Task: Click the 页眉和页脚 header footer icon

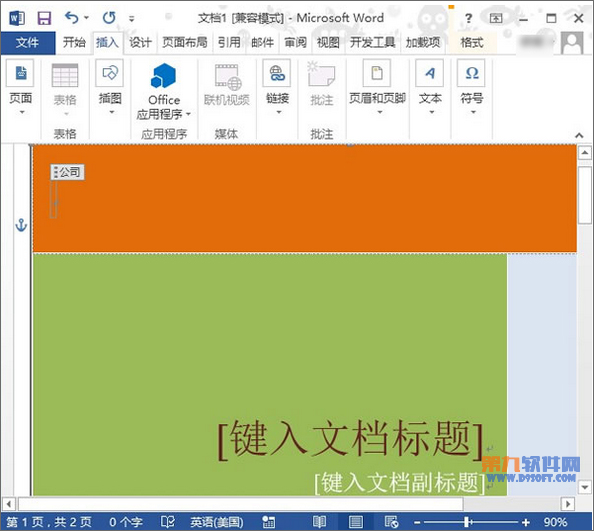Action: pos(377,73)
